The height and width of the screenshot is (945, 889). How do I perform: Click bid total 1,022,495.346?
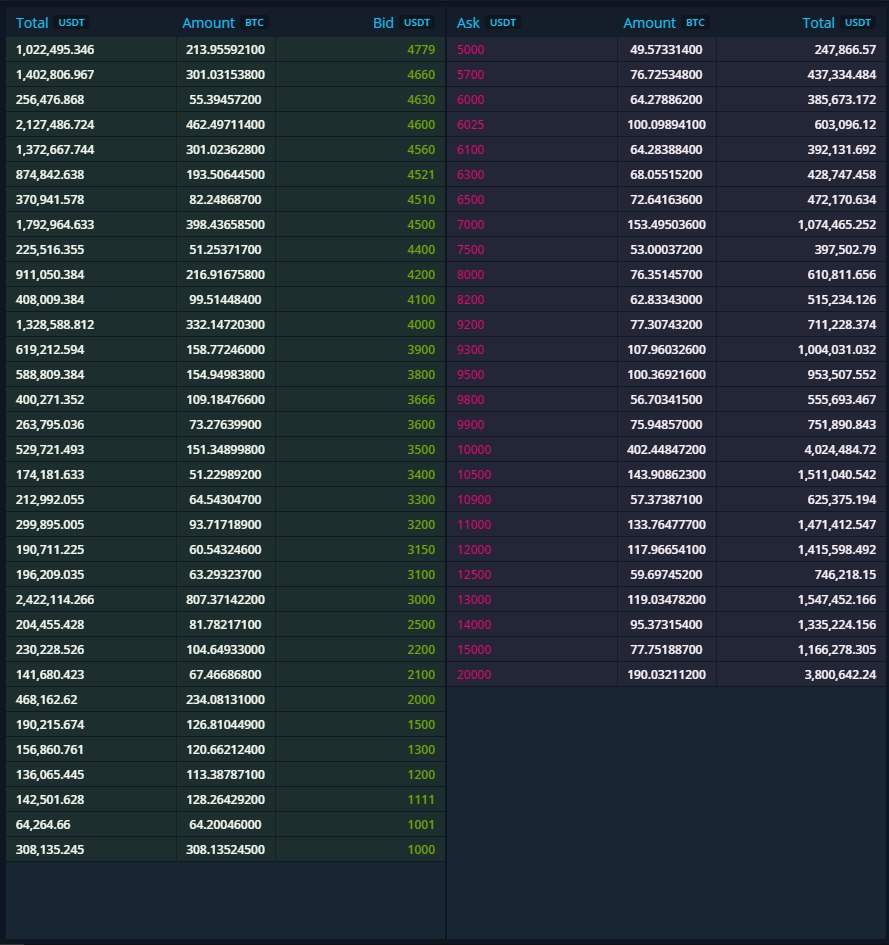click(x=55, y=49)
